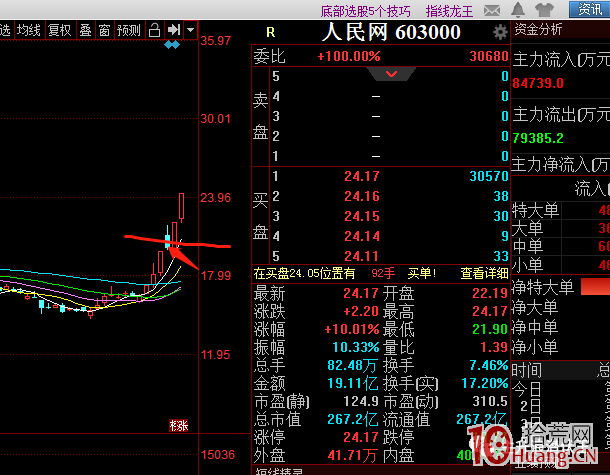Click the jump-to-end arrow icon
Viewport: 610px width, 475px height.
pos(174,30)
